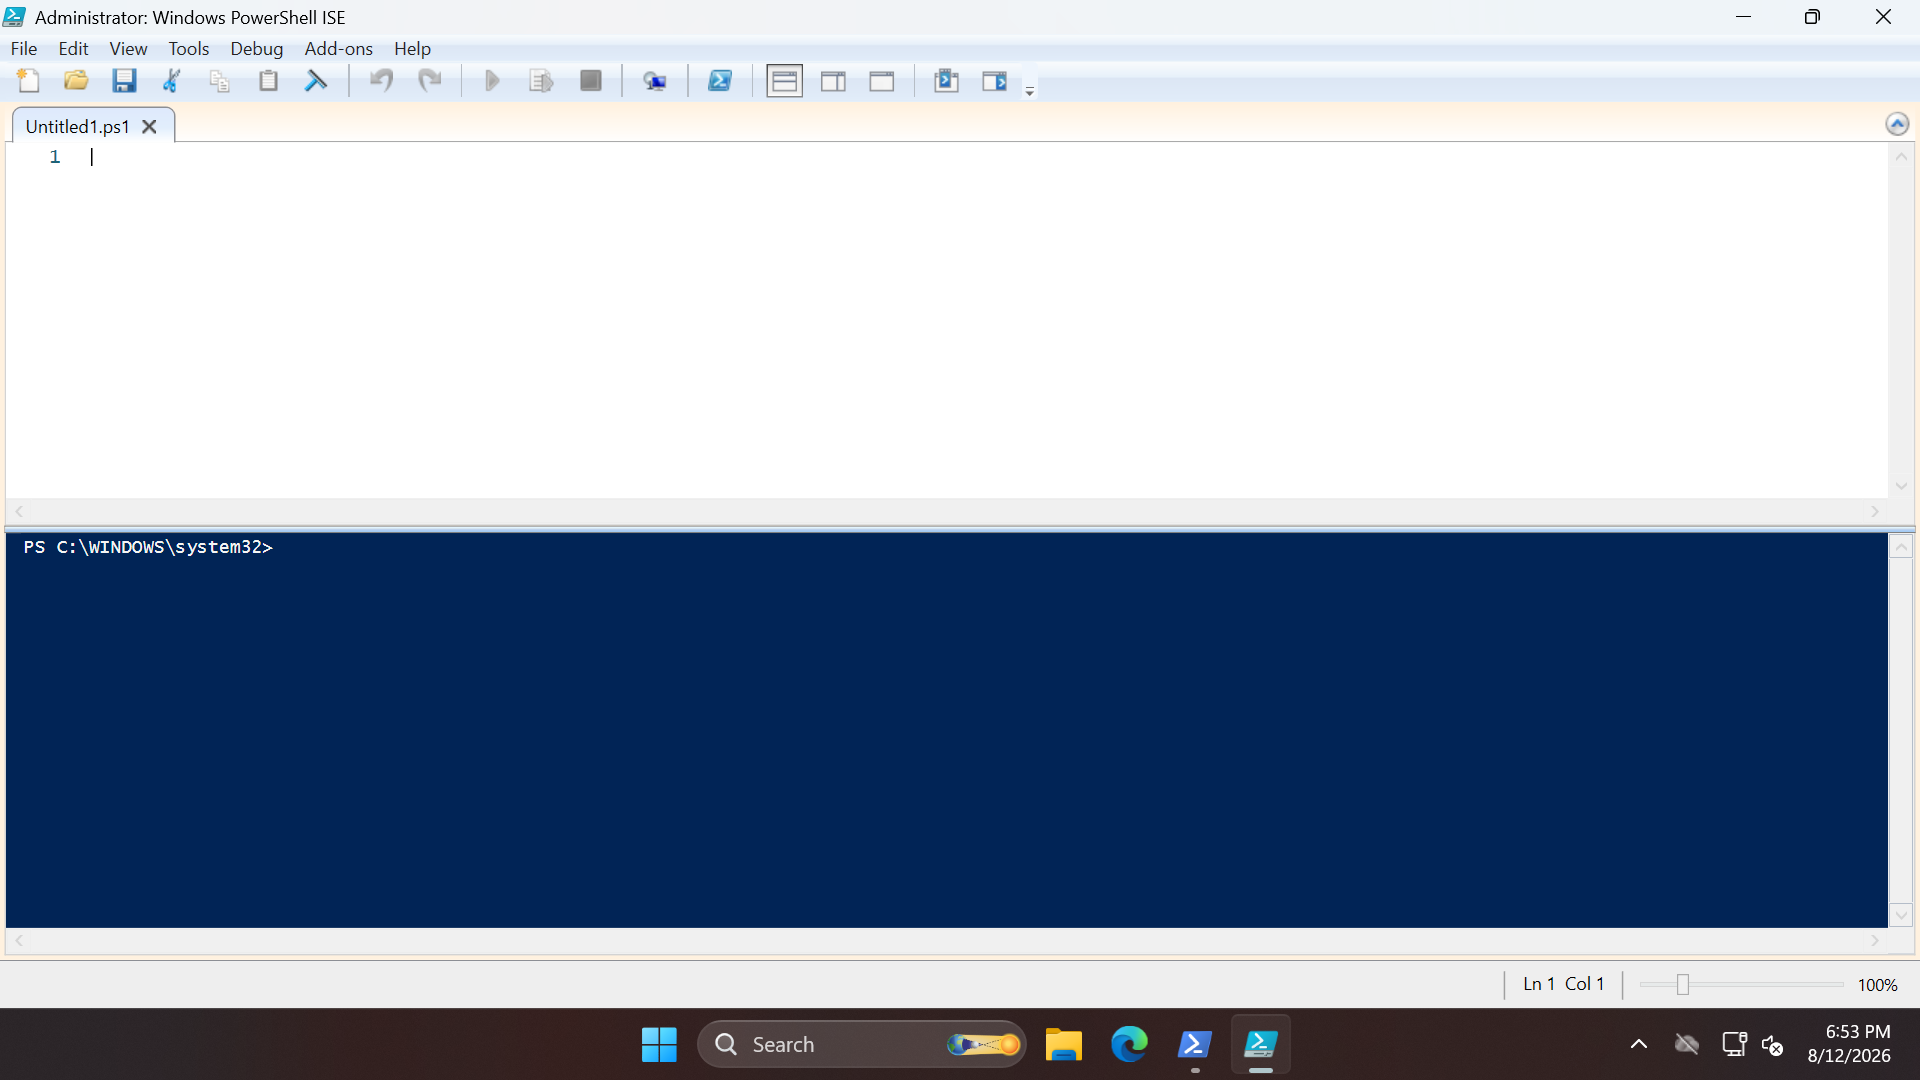Show hidden system tray icons
Image resolution: width=1920 pixels, height=1080 pixels.
click(1639, 1045)
